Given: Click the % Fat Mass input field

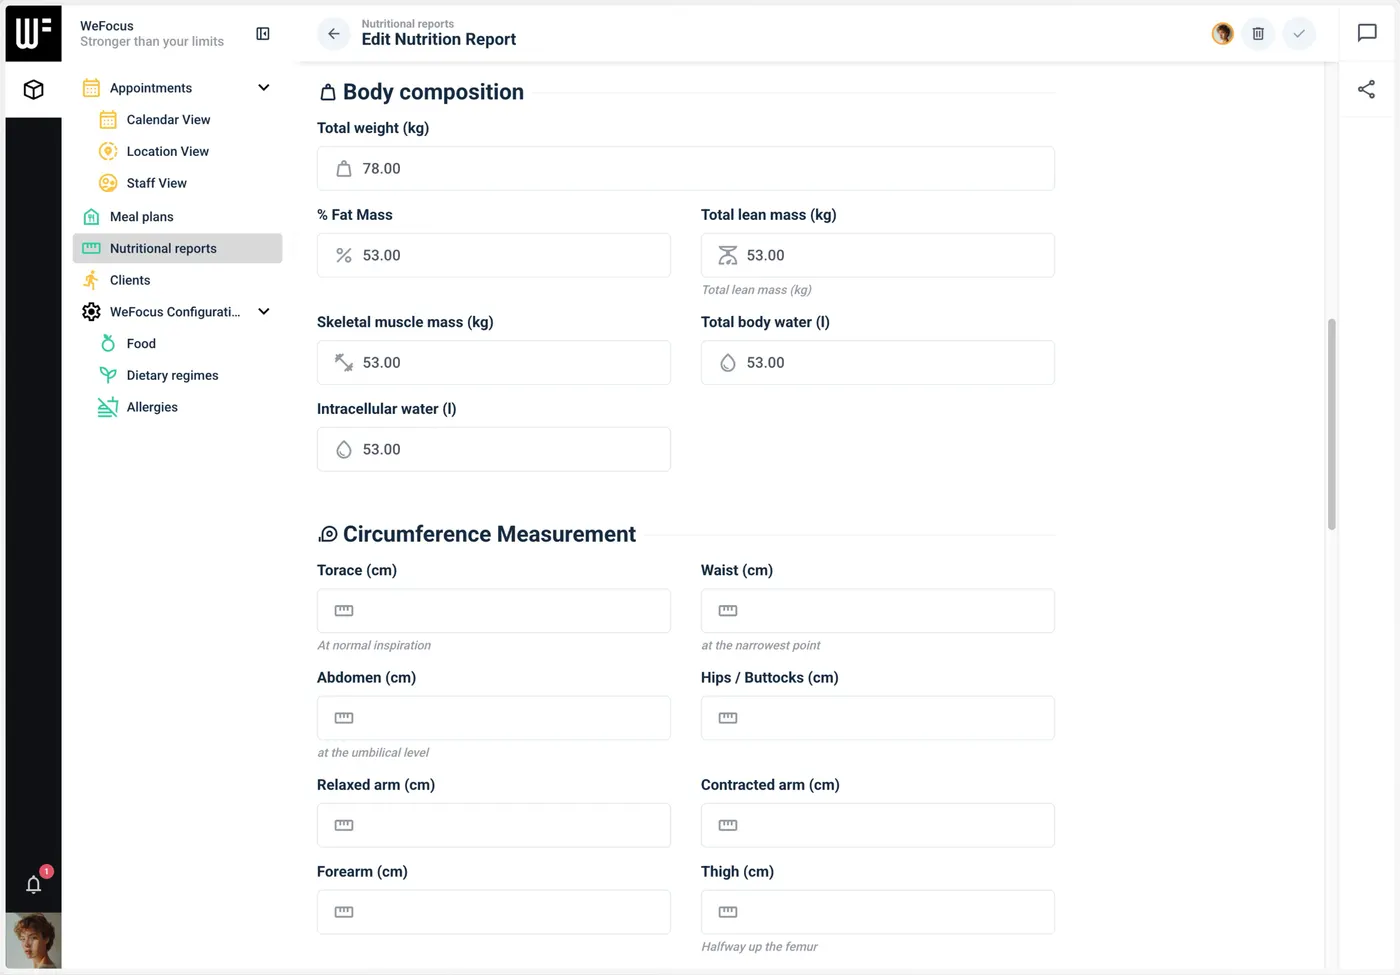Looking at the screenshot, I should click(493, 255).
